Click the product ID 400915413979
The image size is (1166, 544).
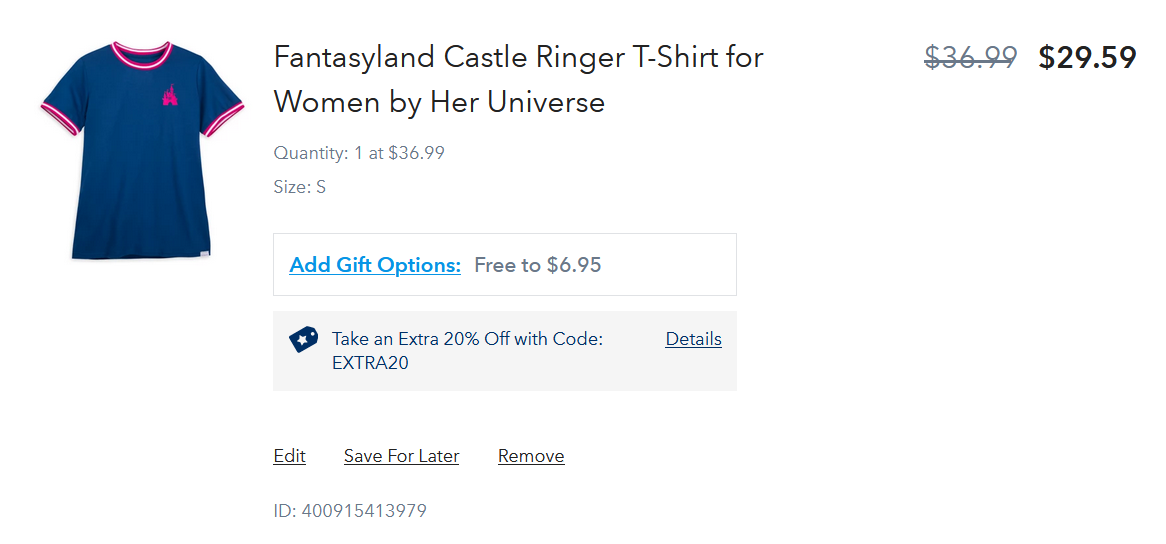[x=350, y=511]
